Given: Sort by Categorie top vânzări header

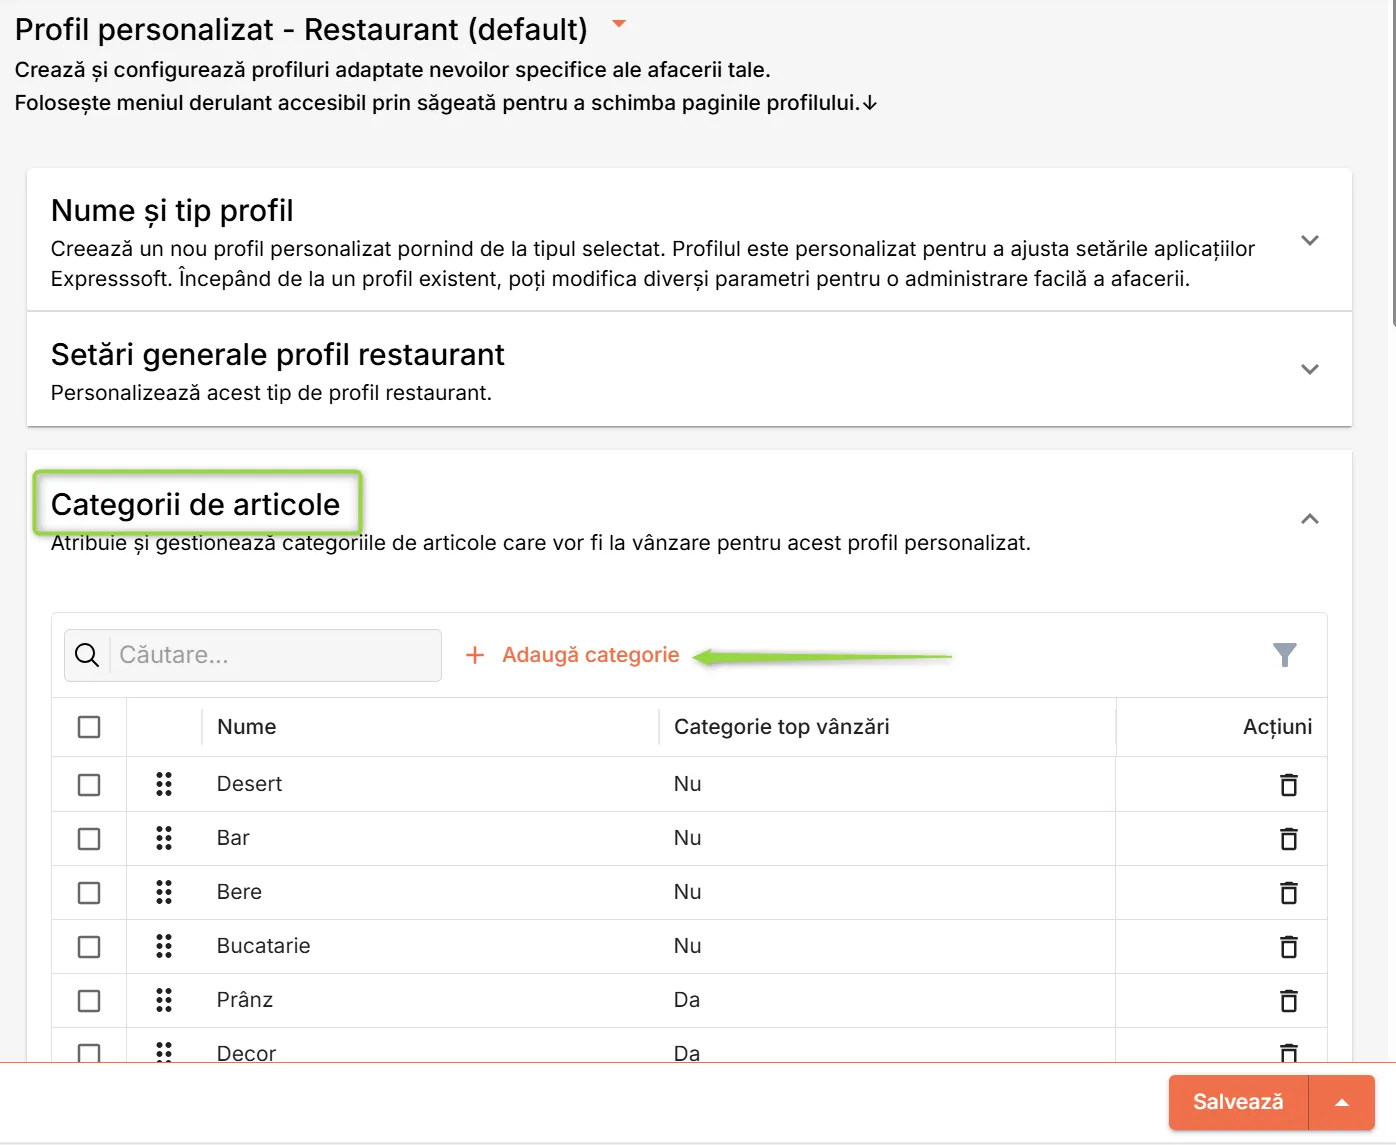Looking at the screenshot, I should pos(782,727).
